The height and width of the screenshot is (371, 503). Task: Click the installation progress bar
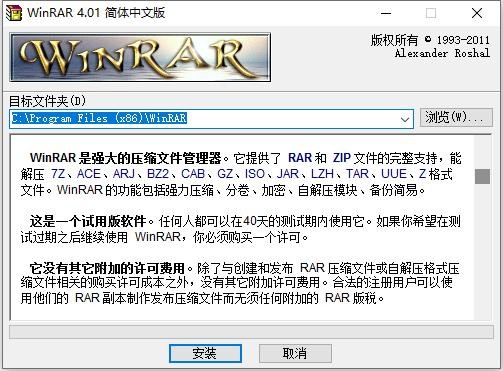pyautogui.click(x=251, y=332)
